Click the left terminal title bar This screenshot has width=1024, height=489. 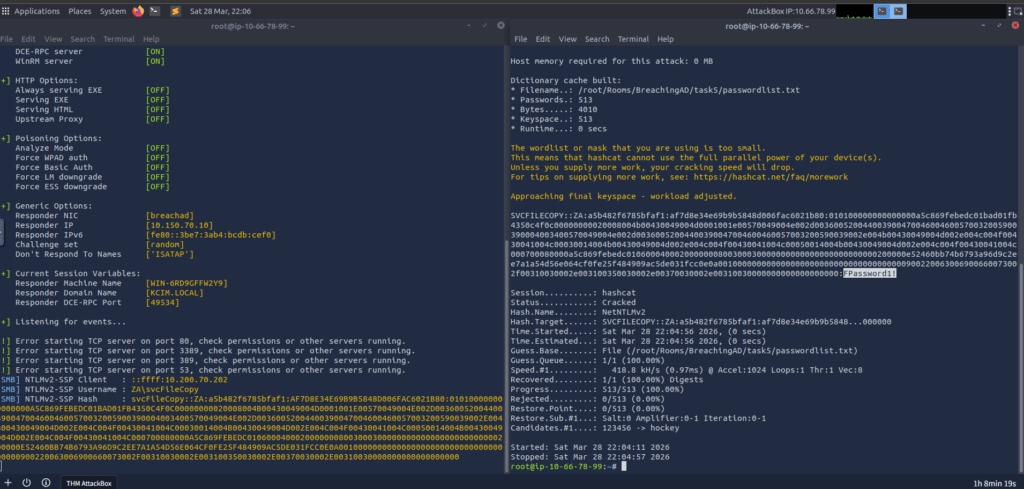coord(253,25)
